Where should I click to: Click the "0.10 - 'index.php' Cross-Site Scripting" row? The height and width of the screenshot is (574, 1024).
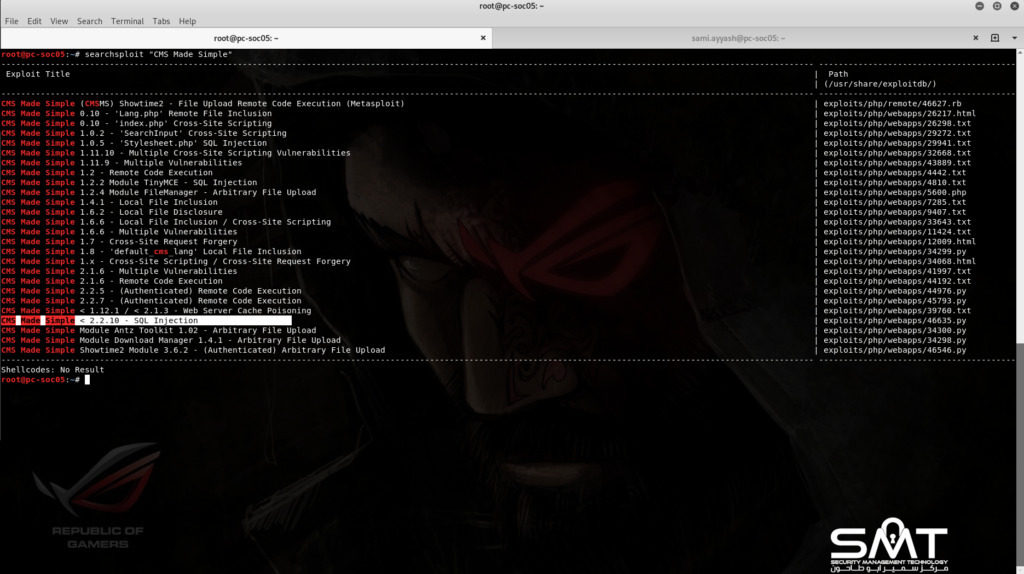pos(136,123)
